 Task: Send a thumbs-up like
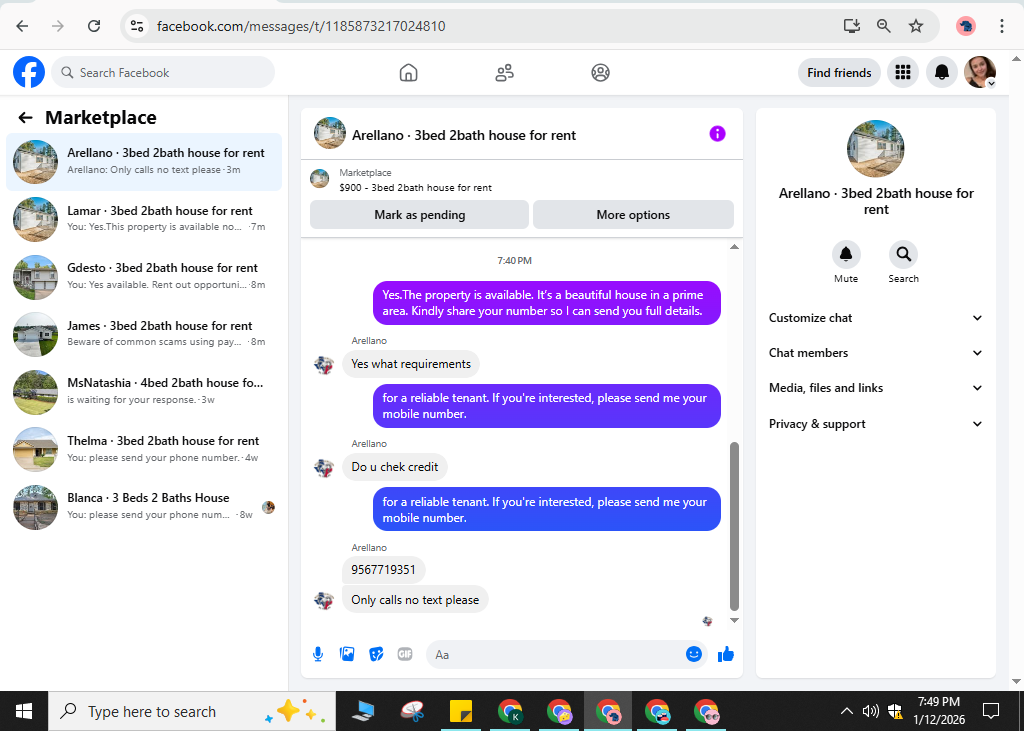[726, 654]
